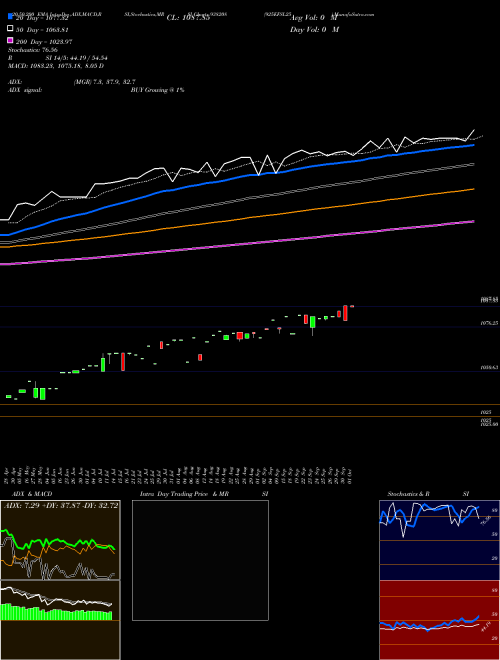Open the red RSI chart thumbnail
The height and width of the screenshot is (660, 500).
439,620
